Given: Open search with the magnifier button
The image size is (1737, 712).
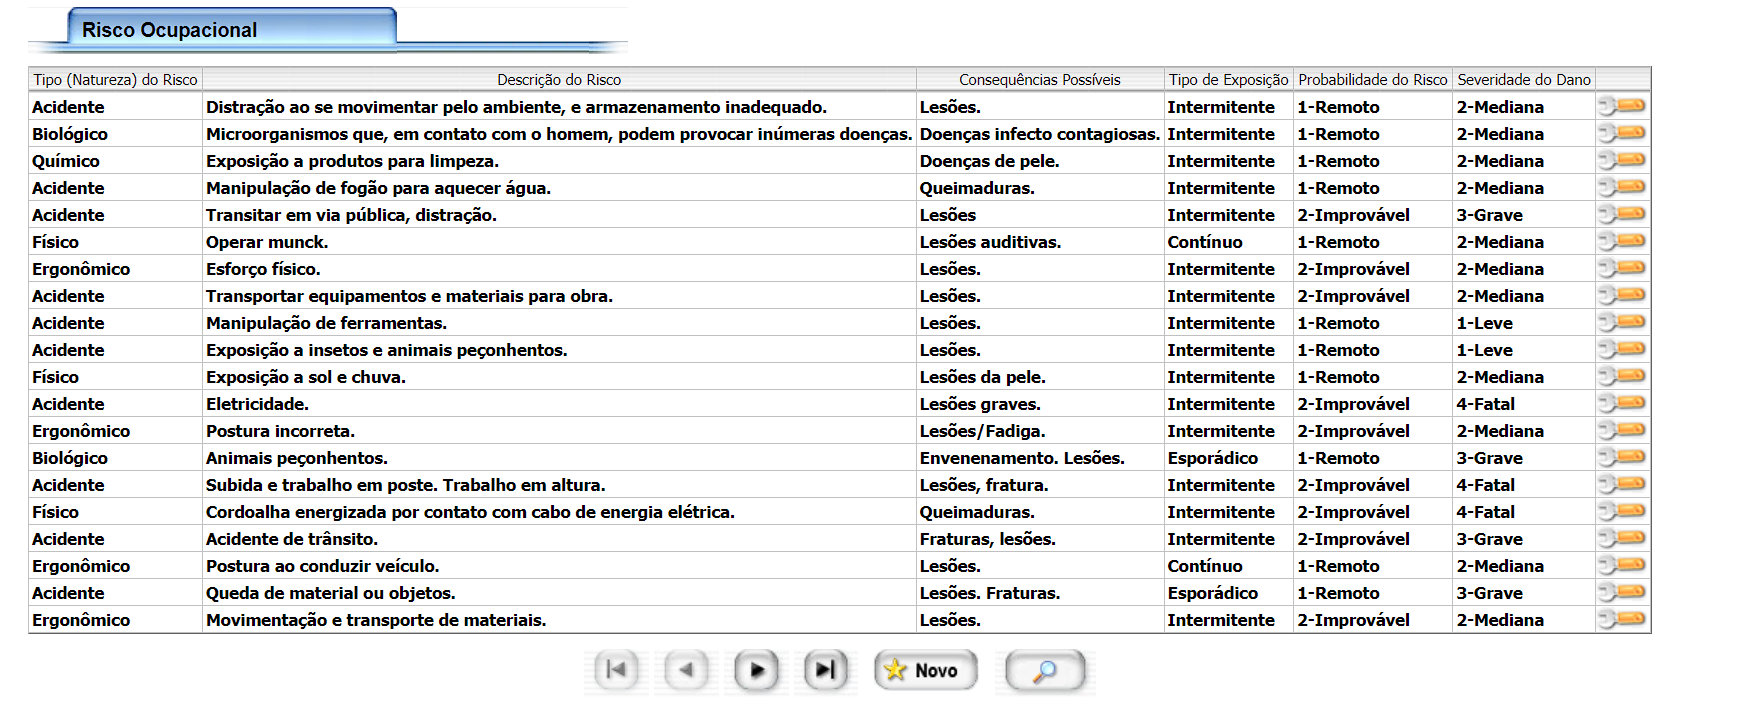Looking at the screenshot, I should [x=1045, y=670].
